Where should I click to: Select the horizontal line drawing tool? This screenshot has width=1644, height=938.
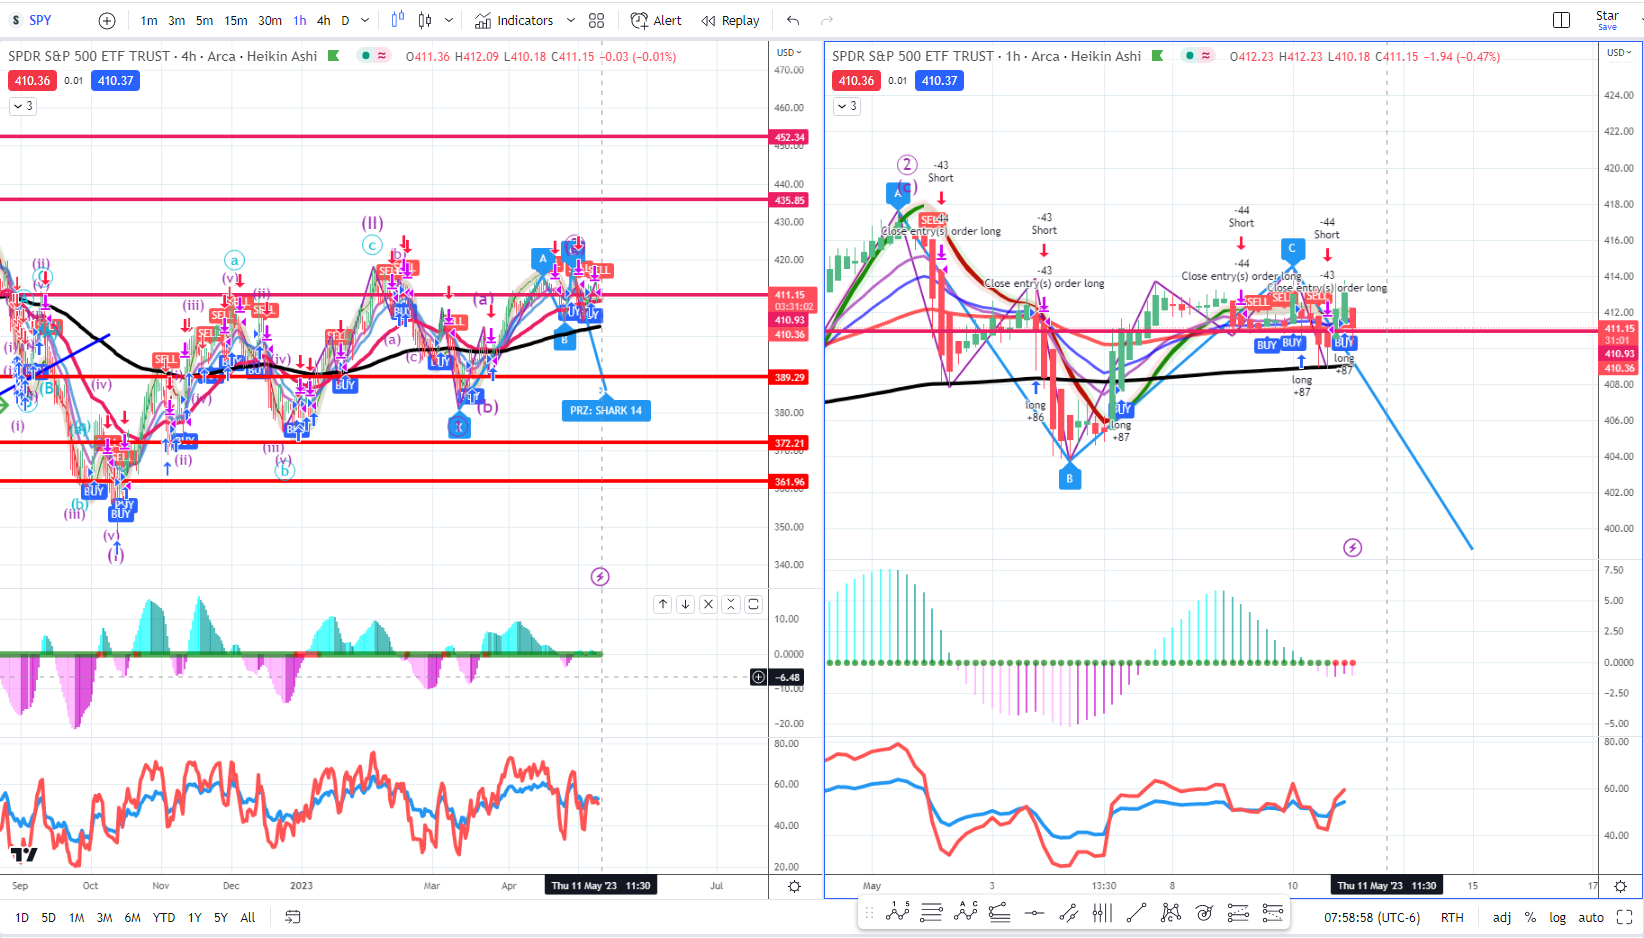click(1034, 912)
